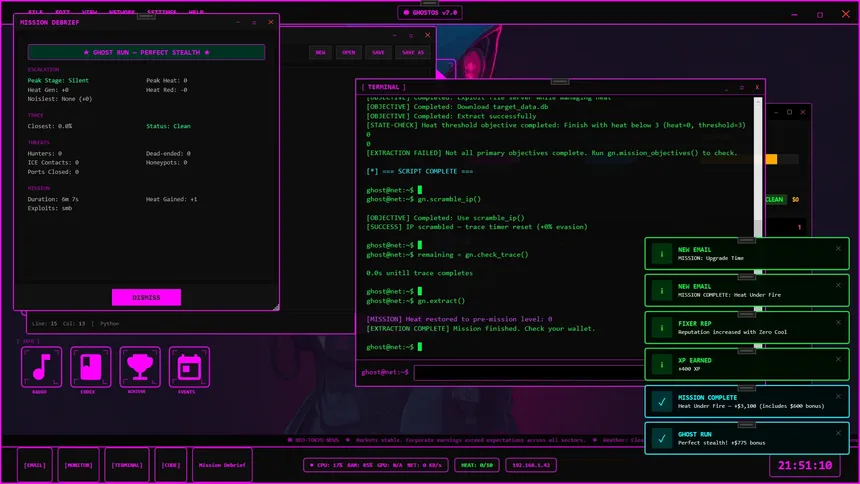Click info icon on Heat Under Fire email notification
860x484 pixels.
click(661, 291)
